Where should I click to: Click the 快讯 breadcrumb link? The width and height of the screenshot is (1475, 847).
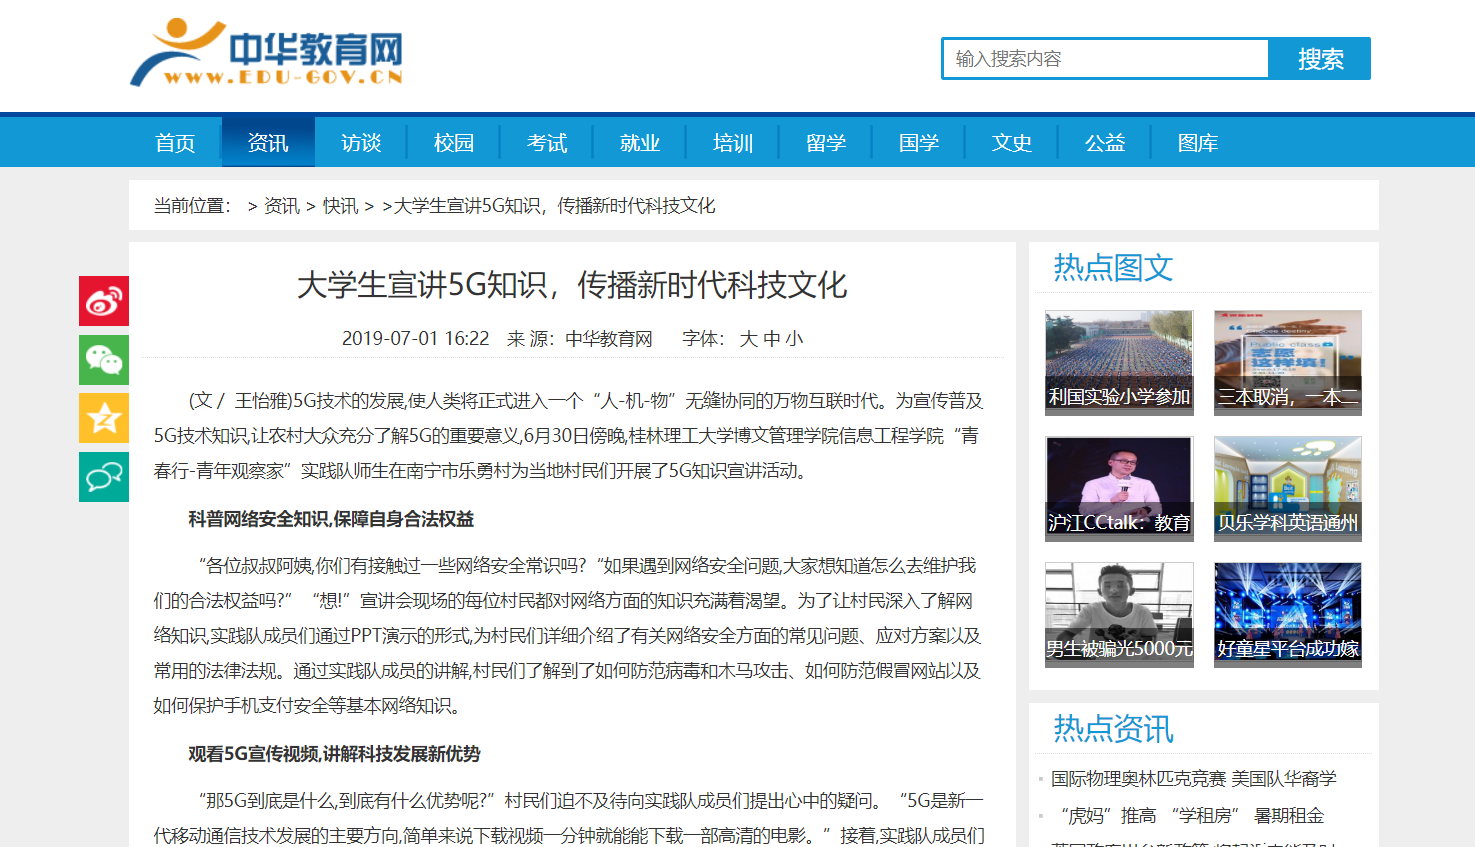tap(340, 206)
